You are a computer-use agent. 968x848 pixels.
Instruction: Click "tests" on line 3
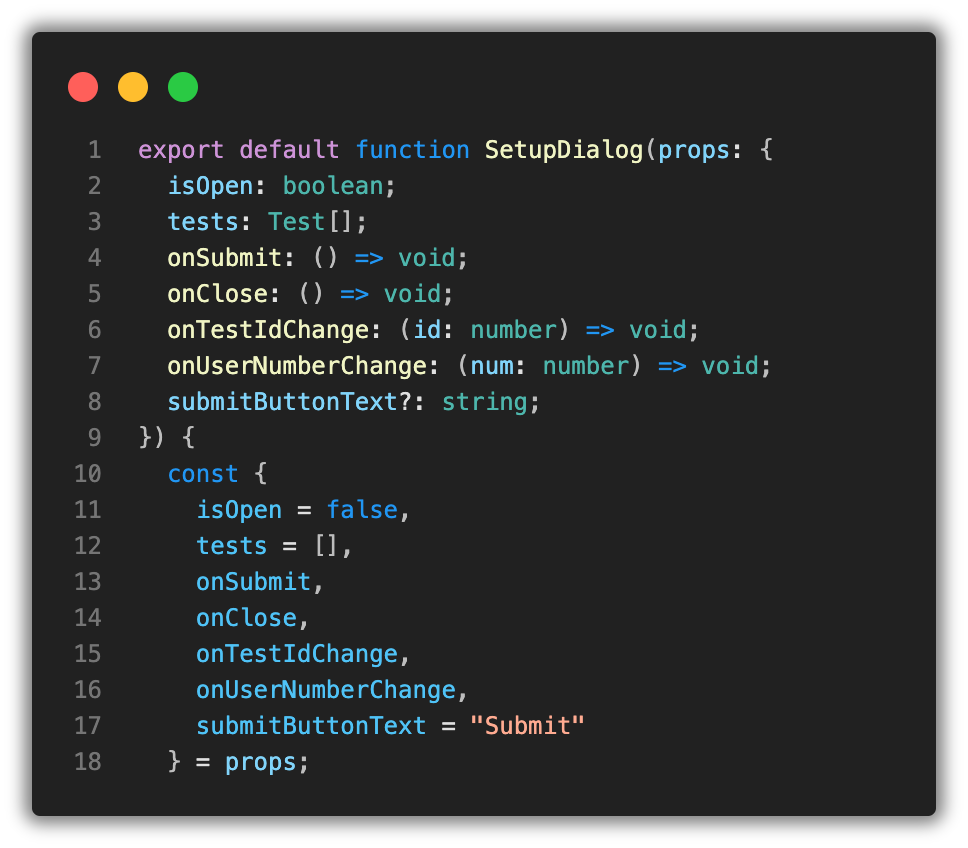[x=203, y=222]
